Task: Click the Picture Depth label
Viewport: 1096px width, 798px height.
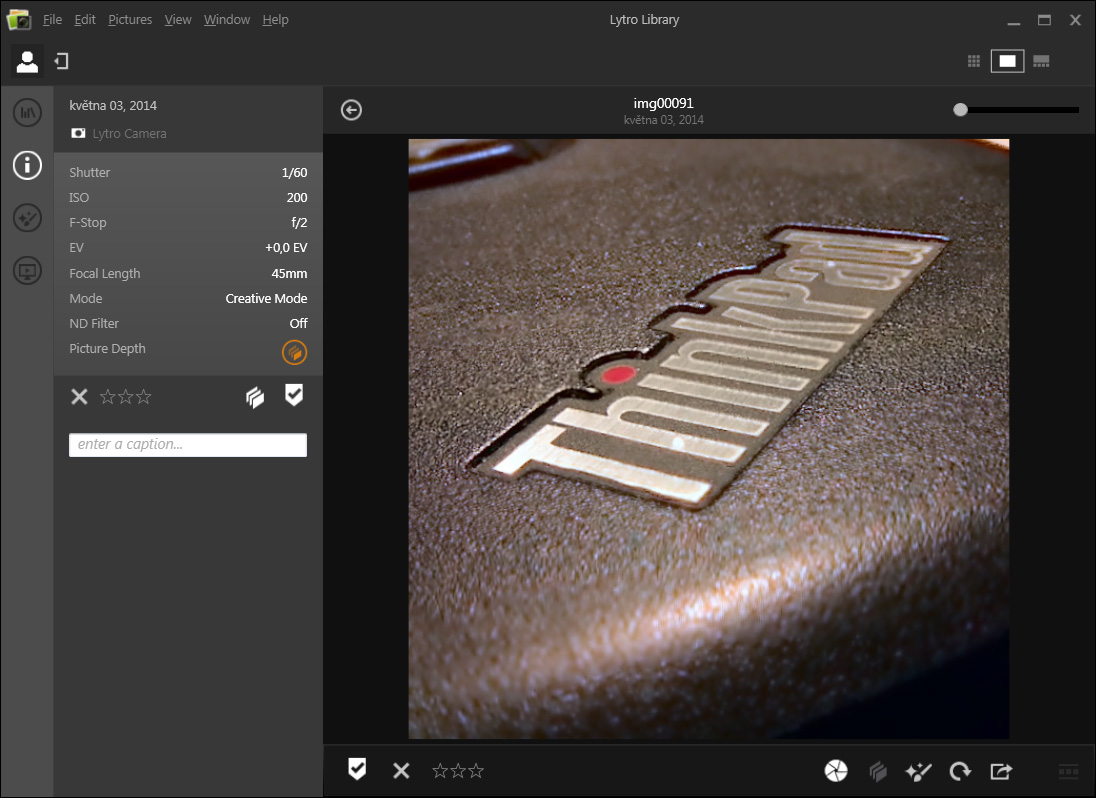Action: (108, 349)
